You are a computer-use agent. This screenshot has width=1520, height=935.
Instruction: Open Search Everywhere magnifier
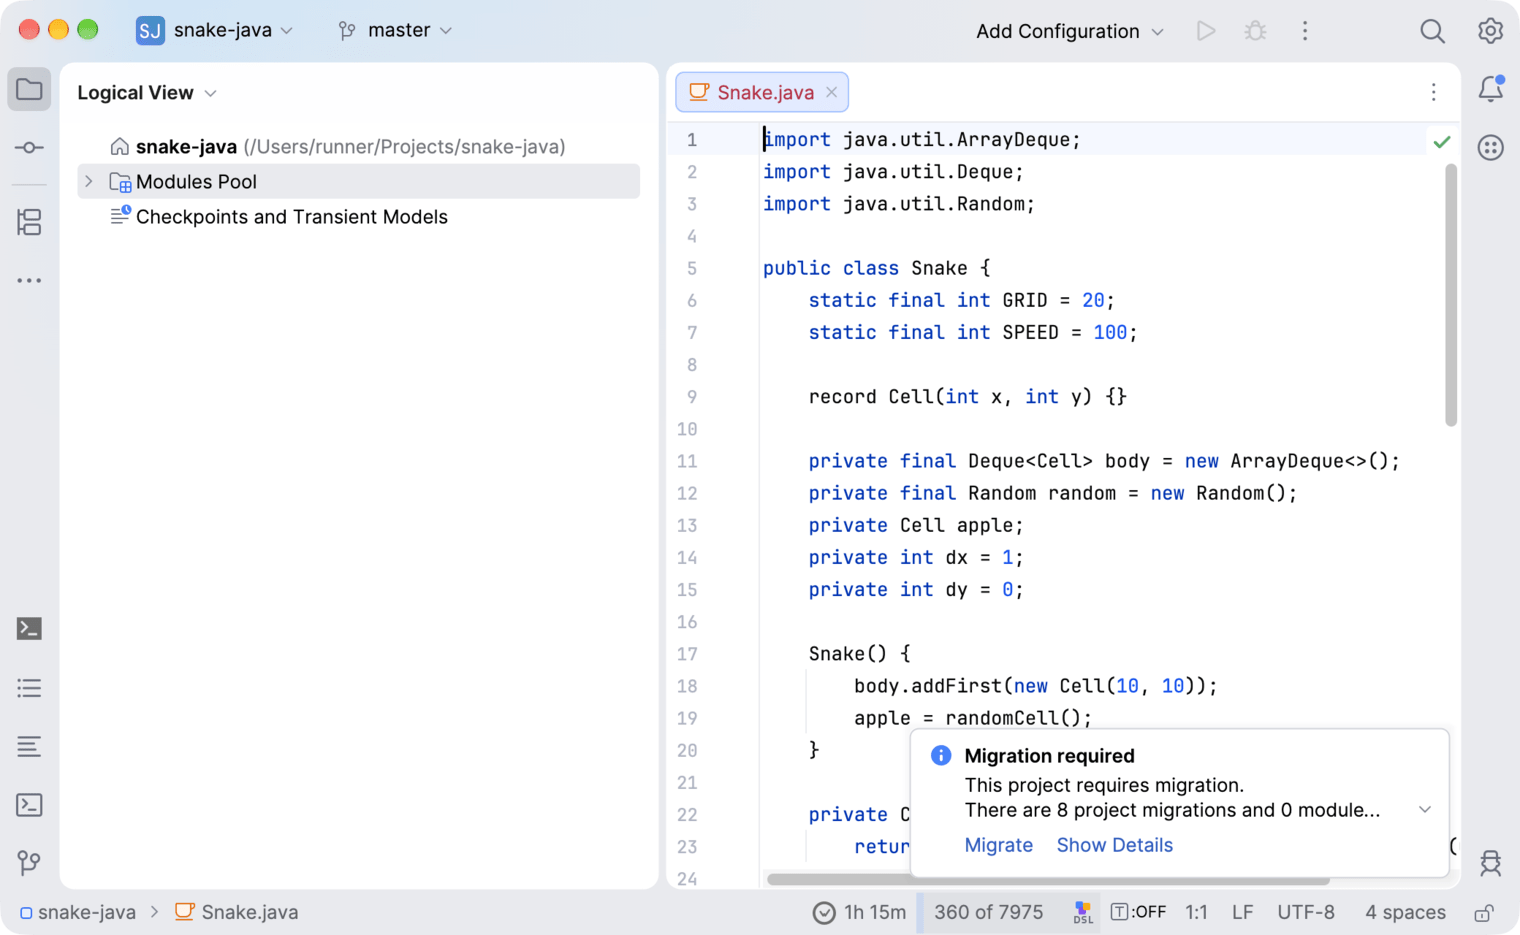pyautogui.click(x=1432, y=31)
